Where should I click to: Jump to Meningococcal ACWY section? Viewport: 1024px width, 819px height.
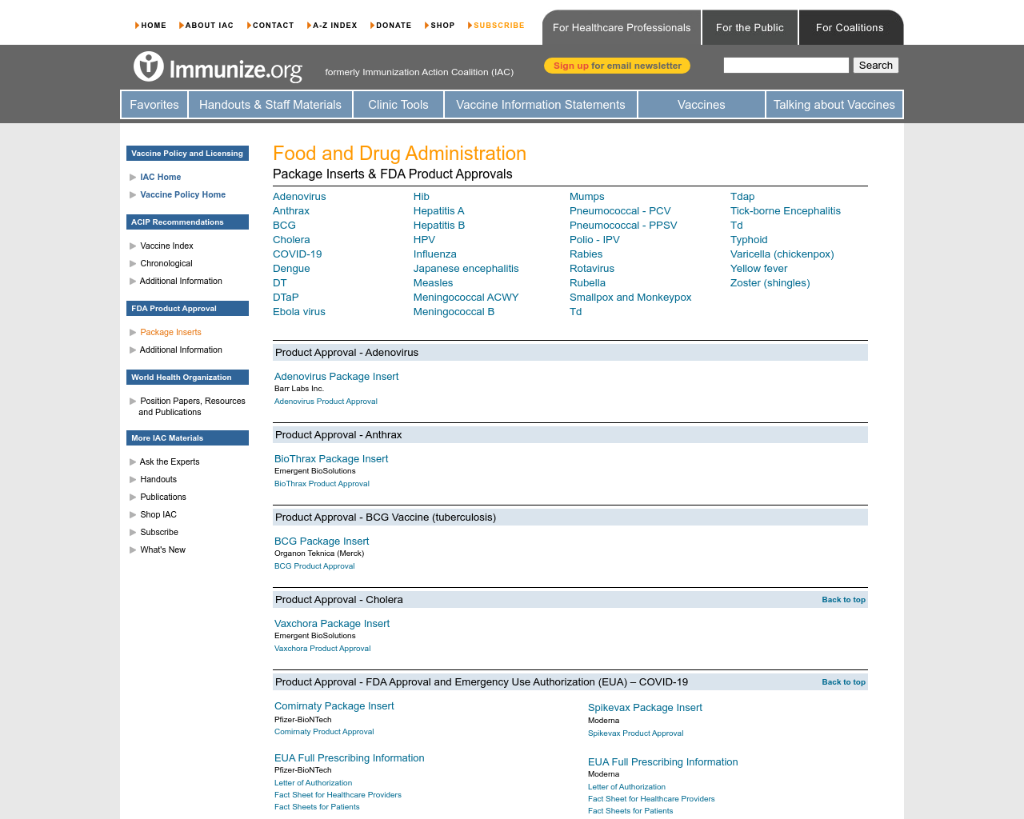tap(466, 297)
